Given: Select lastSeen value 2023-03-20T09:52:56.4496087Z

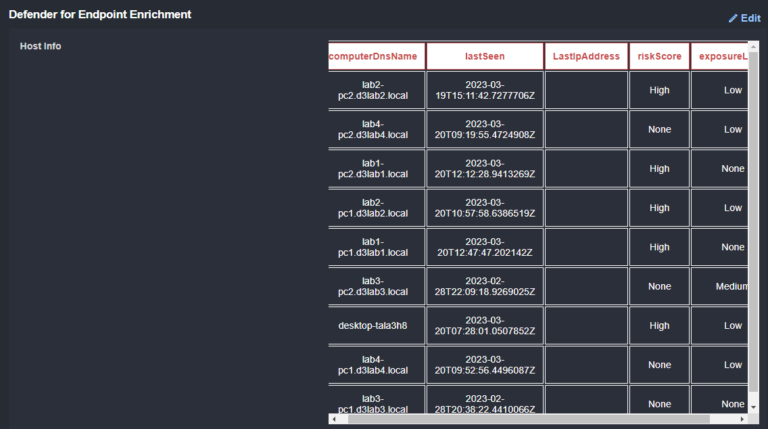Looking at the screenshot, I should click(485, 364).
